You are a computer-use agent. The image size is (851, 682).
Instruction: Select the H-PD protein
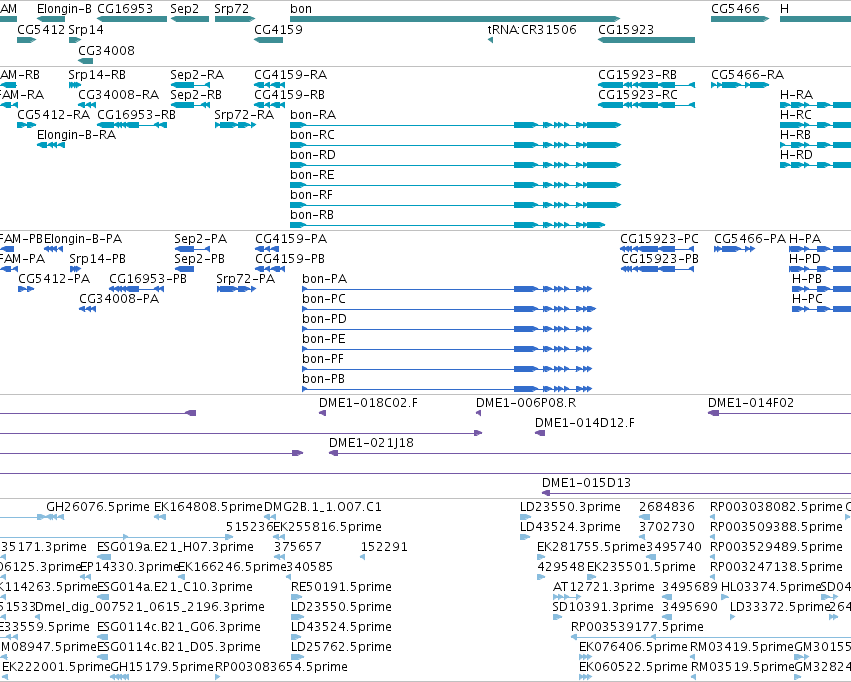coord(820,269)
